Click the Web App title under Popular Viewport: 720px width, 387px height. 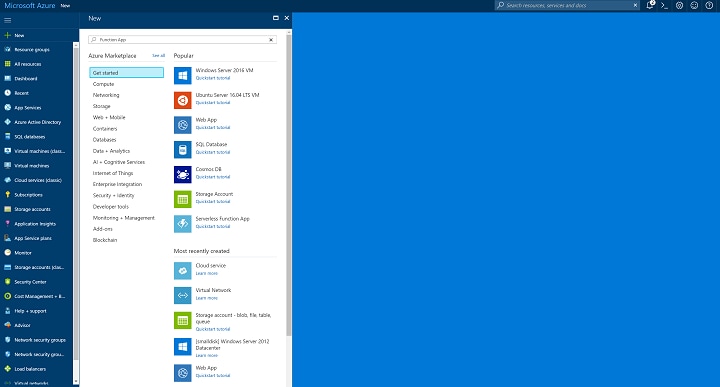point(206,120)
